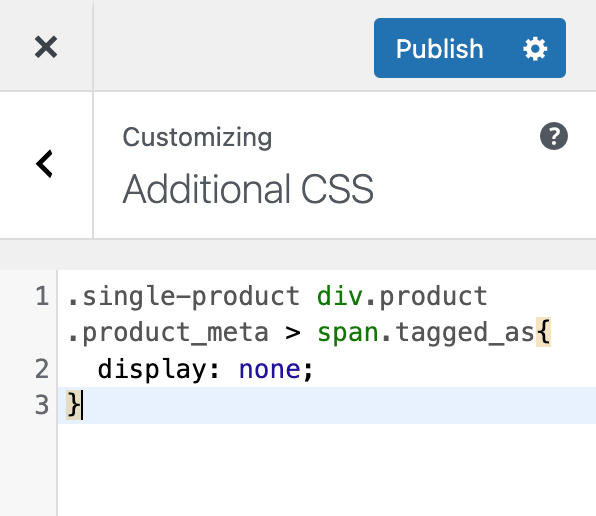Screen dimensions: 596x516
Task: Click line number 2 in the gutter
Action: pos(42,369)
